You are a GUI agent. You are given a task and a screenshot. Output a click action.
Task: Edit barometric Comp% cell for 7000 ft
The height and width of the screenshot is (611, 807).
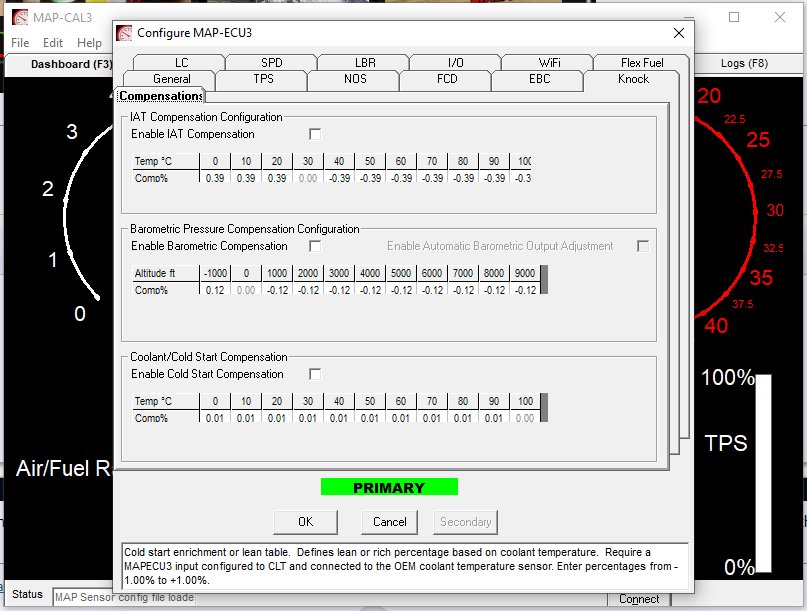pos(463,290)
